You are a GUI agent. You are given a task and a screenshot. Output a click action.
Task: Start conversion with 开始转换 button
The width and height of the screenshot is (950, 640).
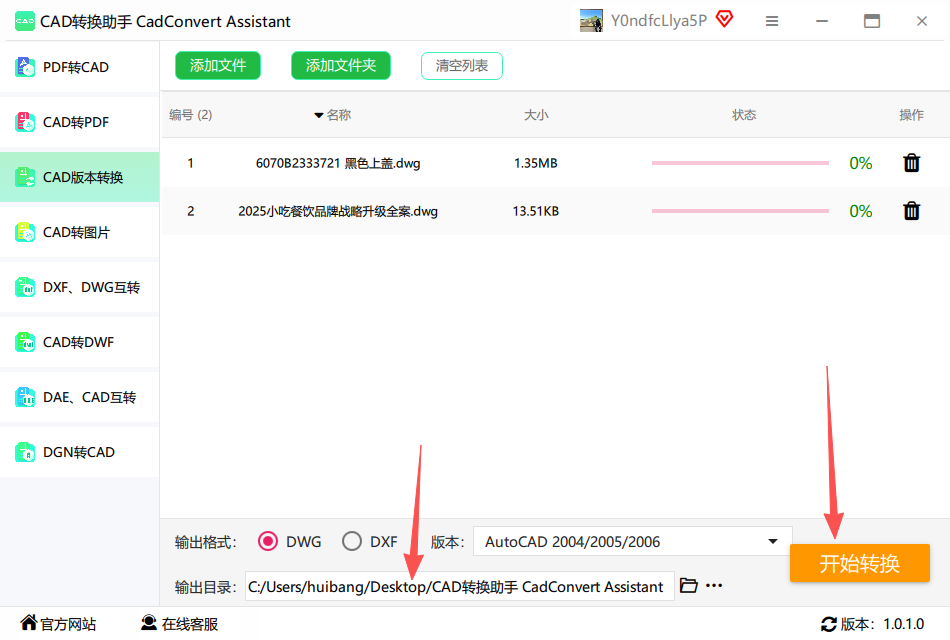tap(860, 563)
